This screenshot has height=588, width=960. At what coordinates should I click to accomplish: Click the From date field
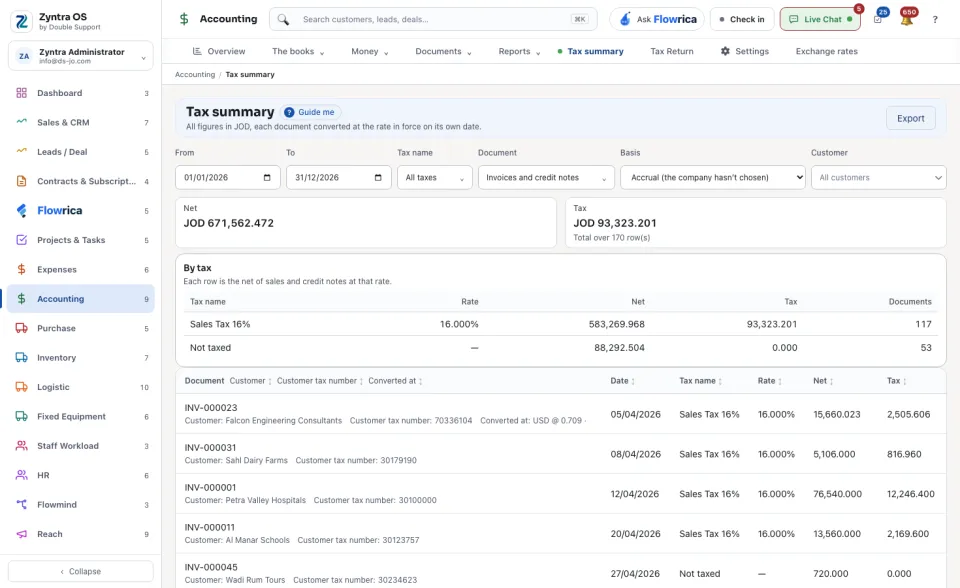pos(228,178)
